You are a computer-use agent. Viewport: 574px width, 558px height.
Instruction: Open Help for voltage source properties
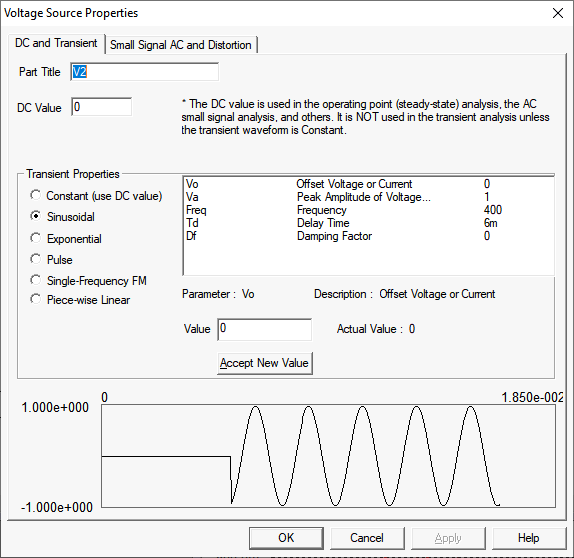(529, 538)
